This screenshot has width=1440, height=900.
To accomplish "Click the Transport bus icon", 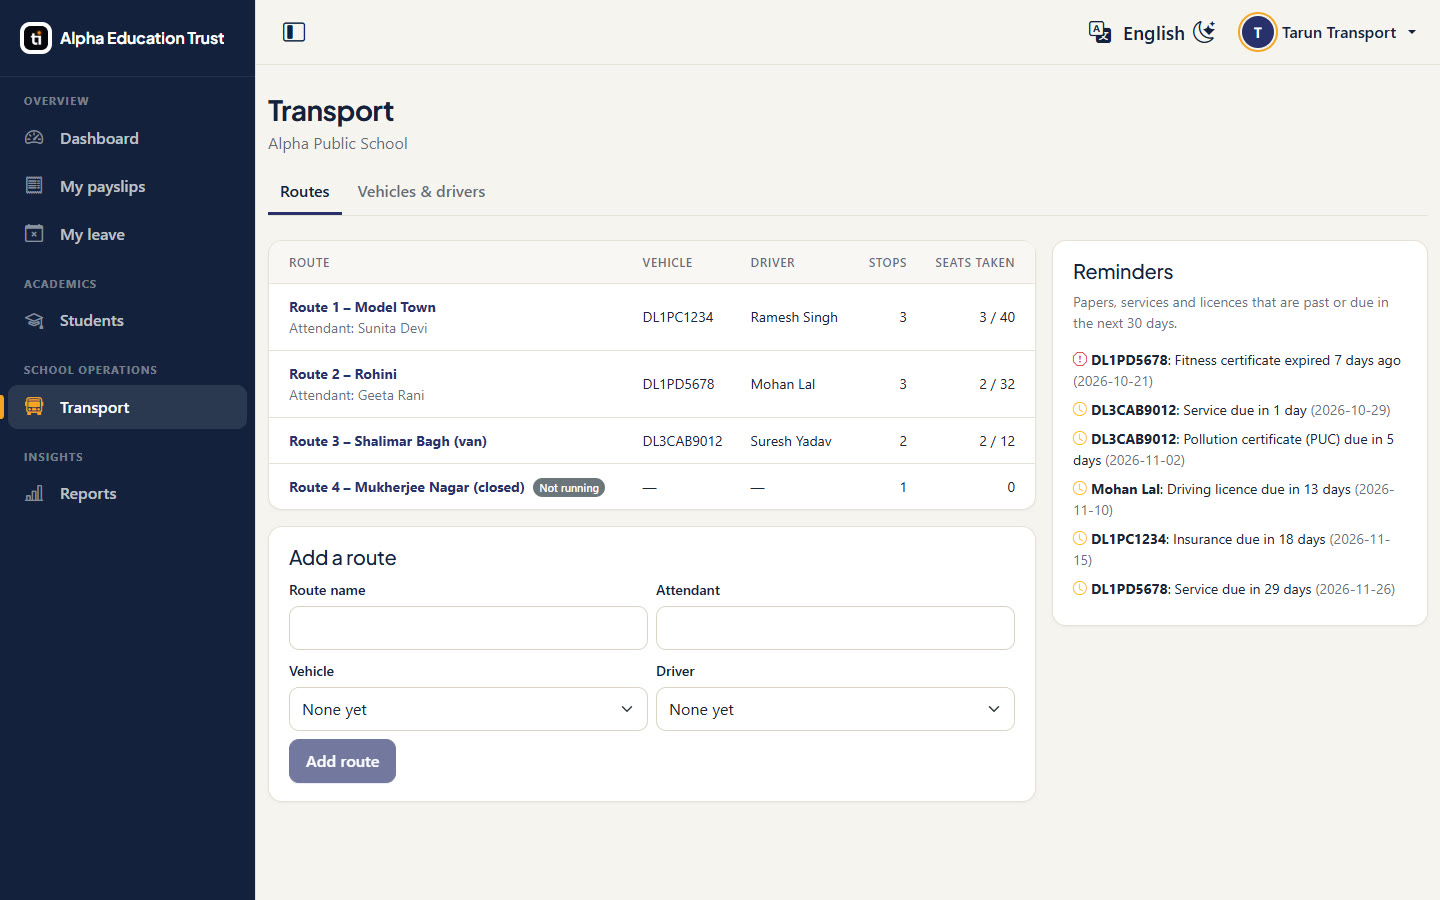I will click(x=34, y=407).
